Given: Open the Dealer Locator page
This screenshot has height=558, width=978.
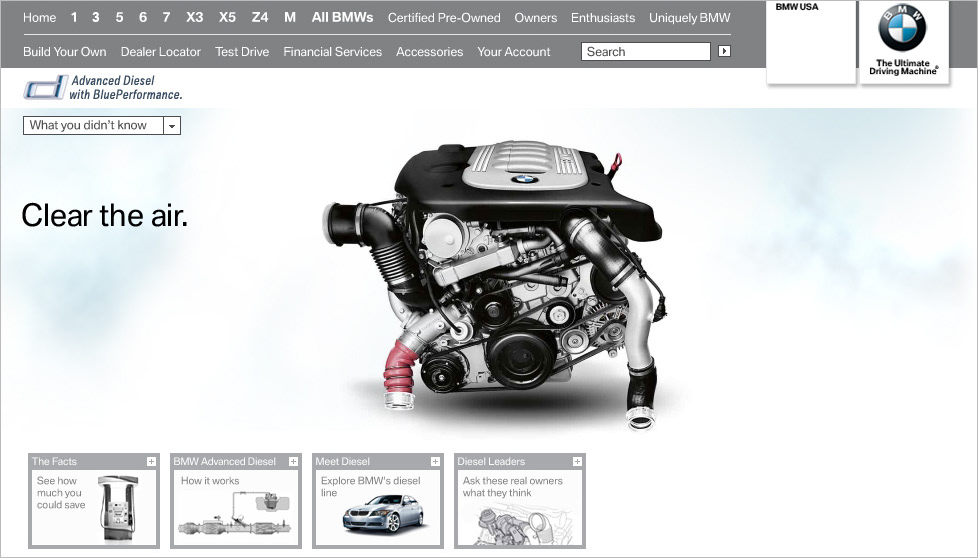Looking at the screenshot, I should [x=160, y=52].
